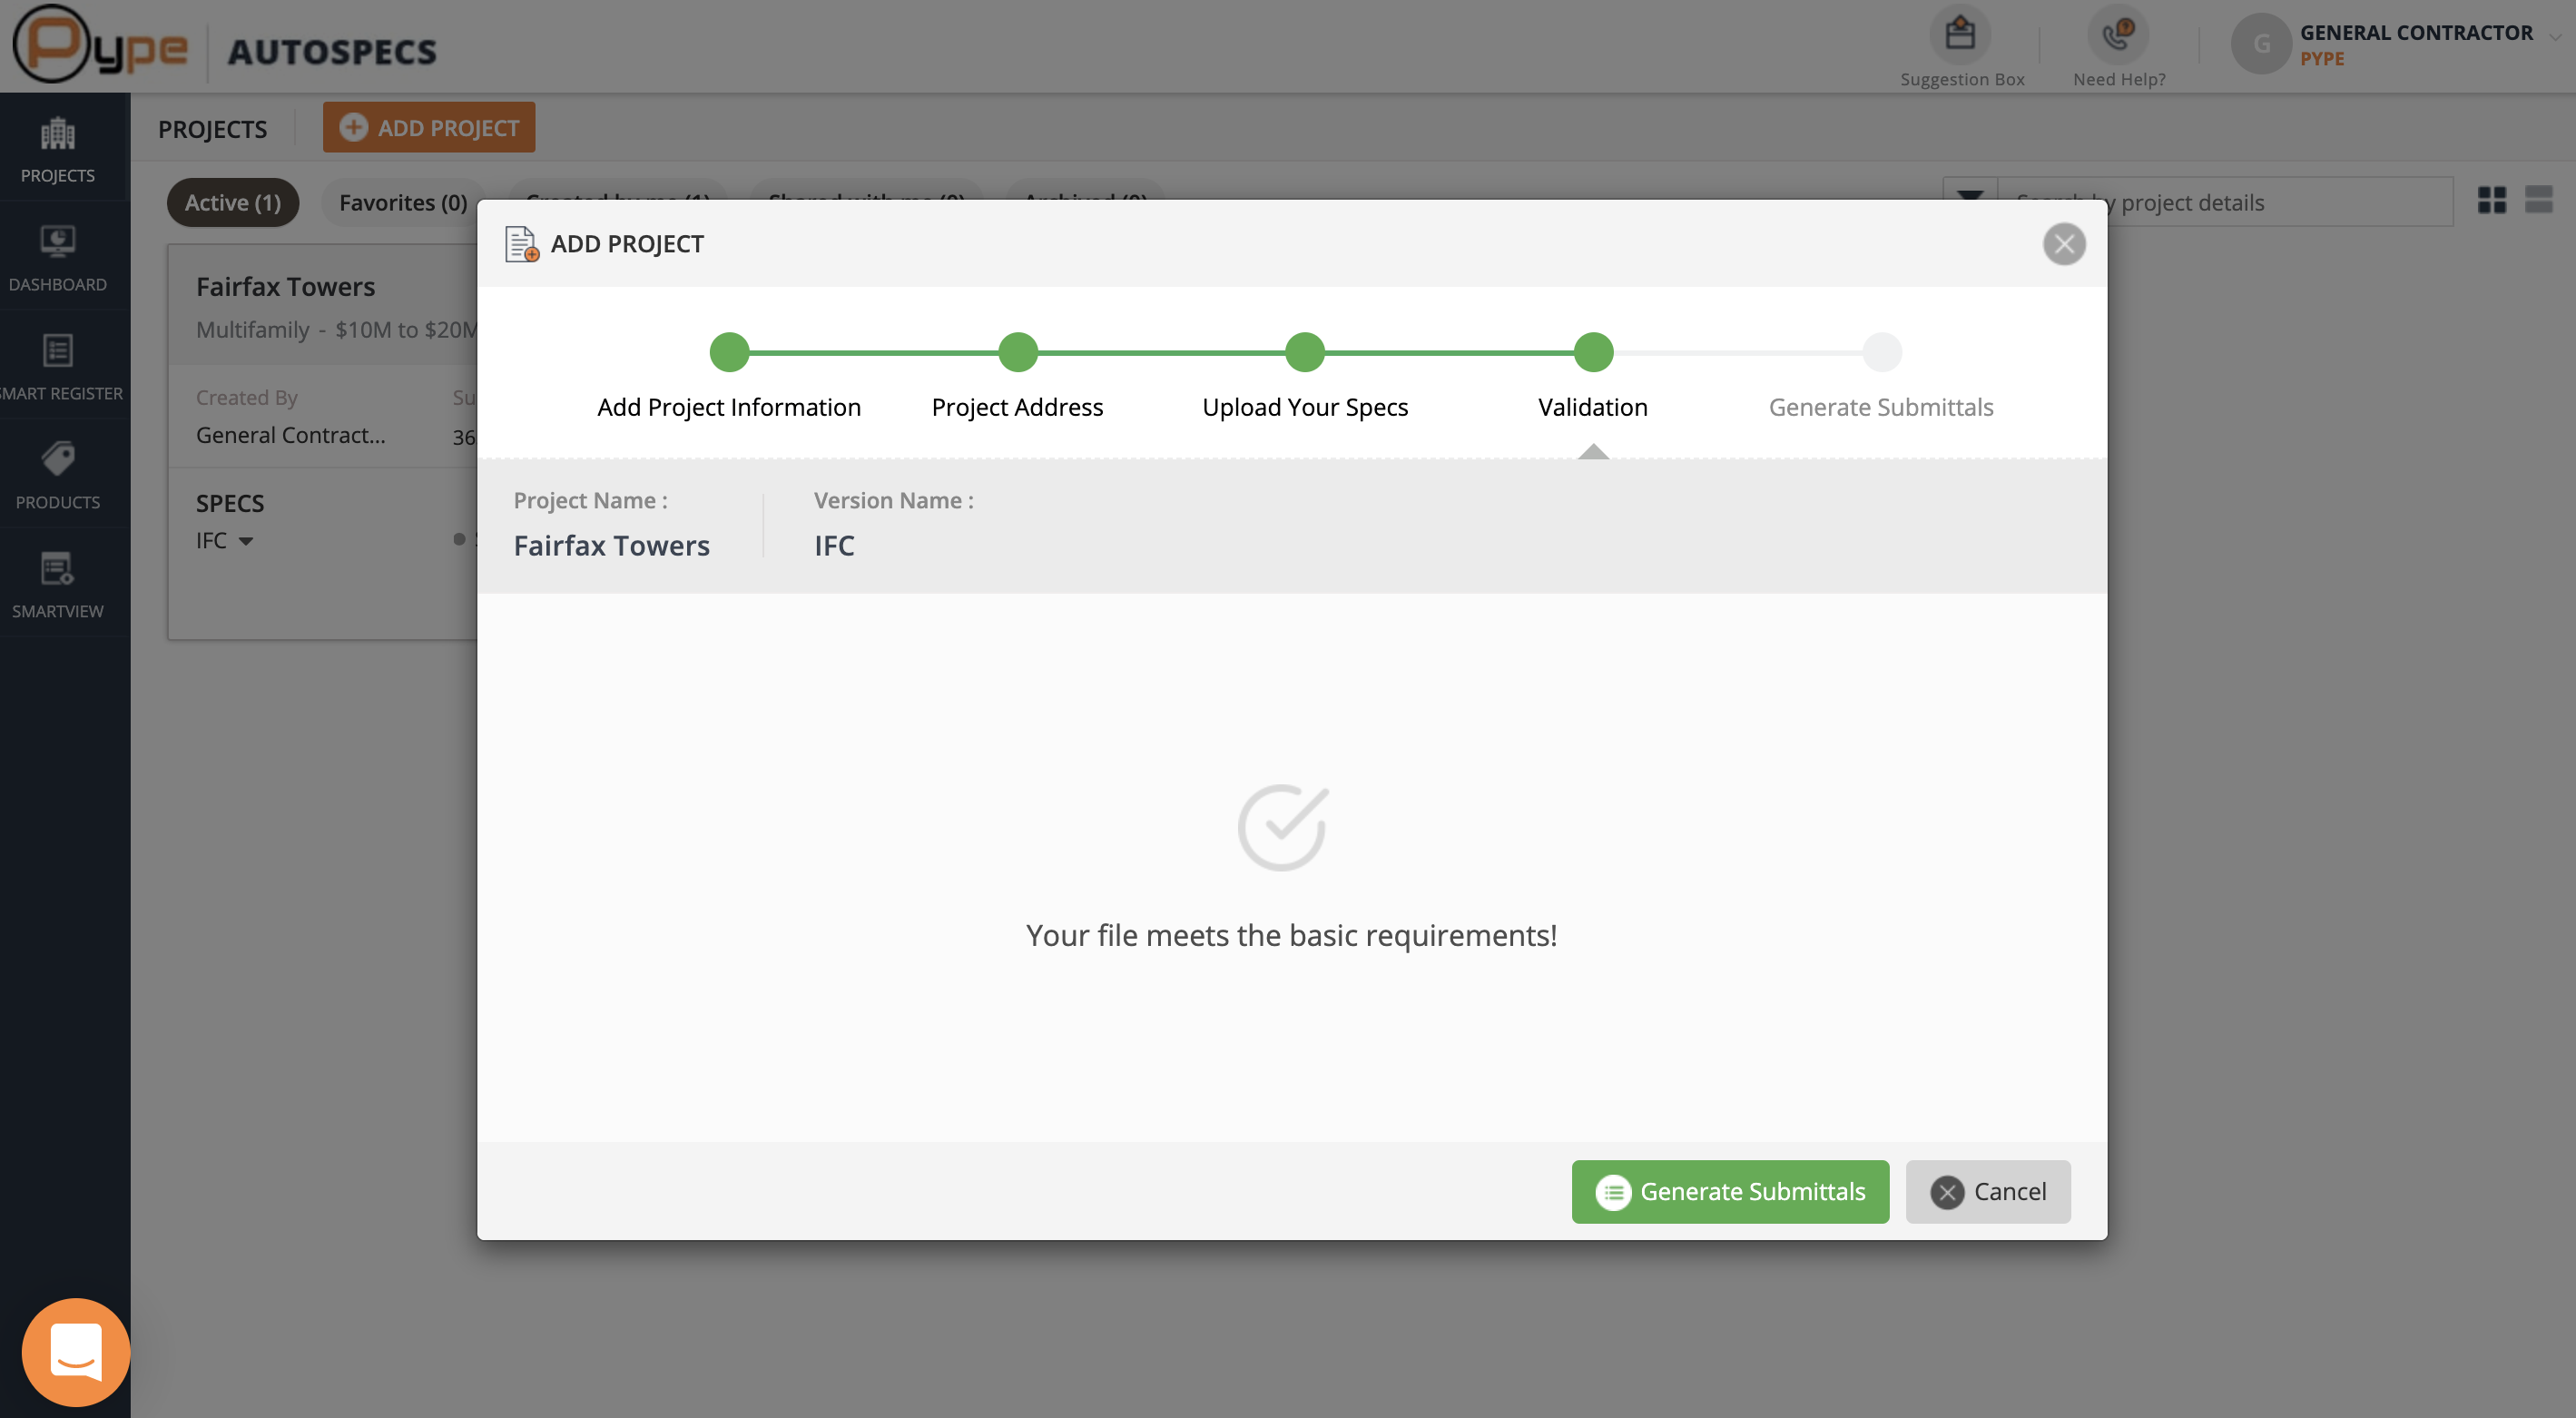Switch to list view layout

point(2538,201)
